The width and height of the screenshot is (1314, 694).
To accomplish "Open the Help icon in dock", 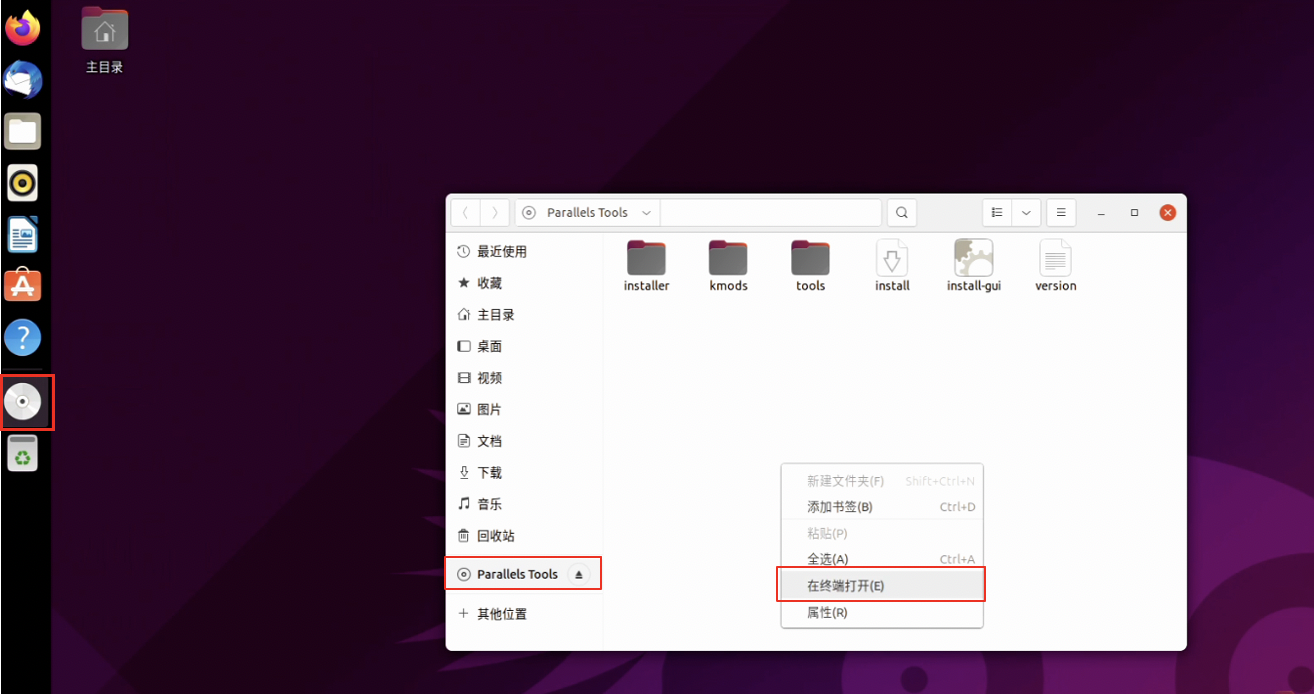I will click(x=22, y=338).
